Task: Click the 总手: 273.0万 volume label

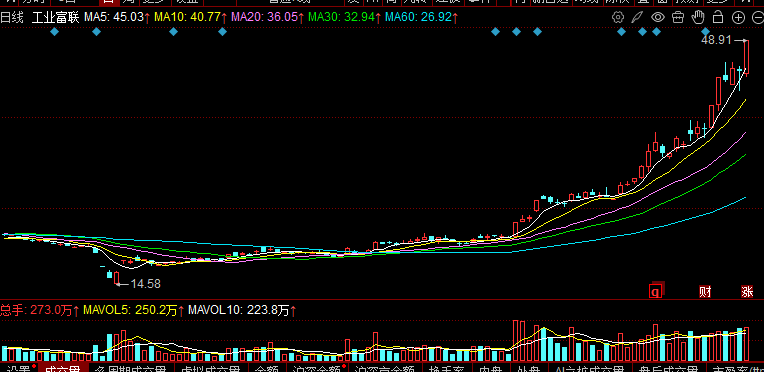Action: (40, 310)
